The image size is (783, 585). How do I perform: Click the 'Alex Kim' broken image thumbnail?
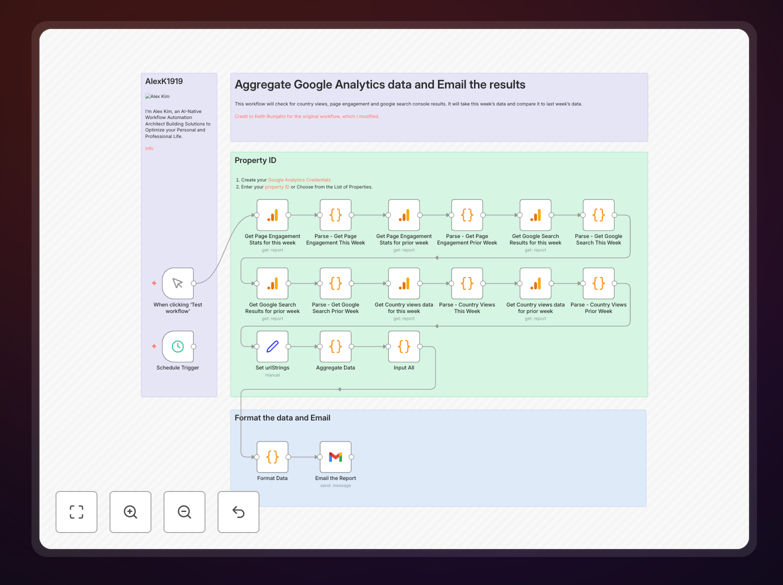coord(157,96)
